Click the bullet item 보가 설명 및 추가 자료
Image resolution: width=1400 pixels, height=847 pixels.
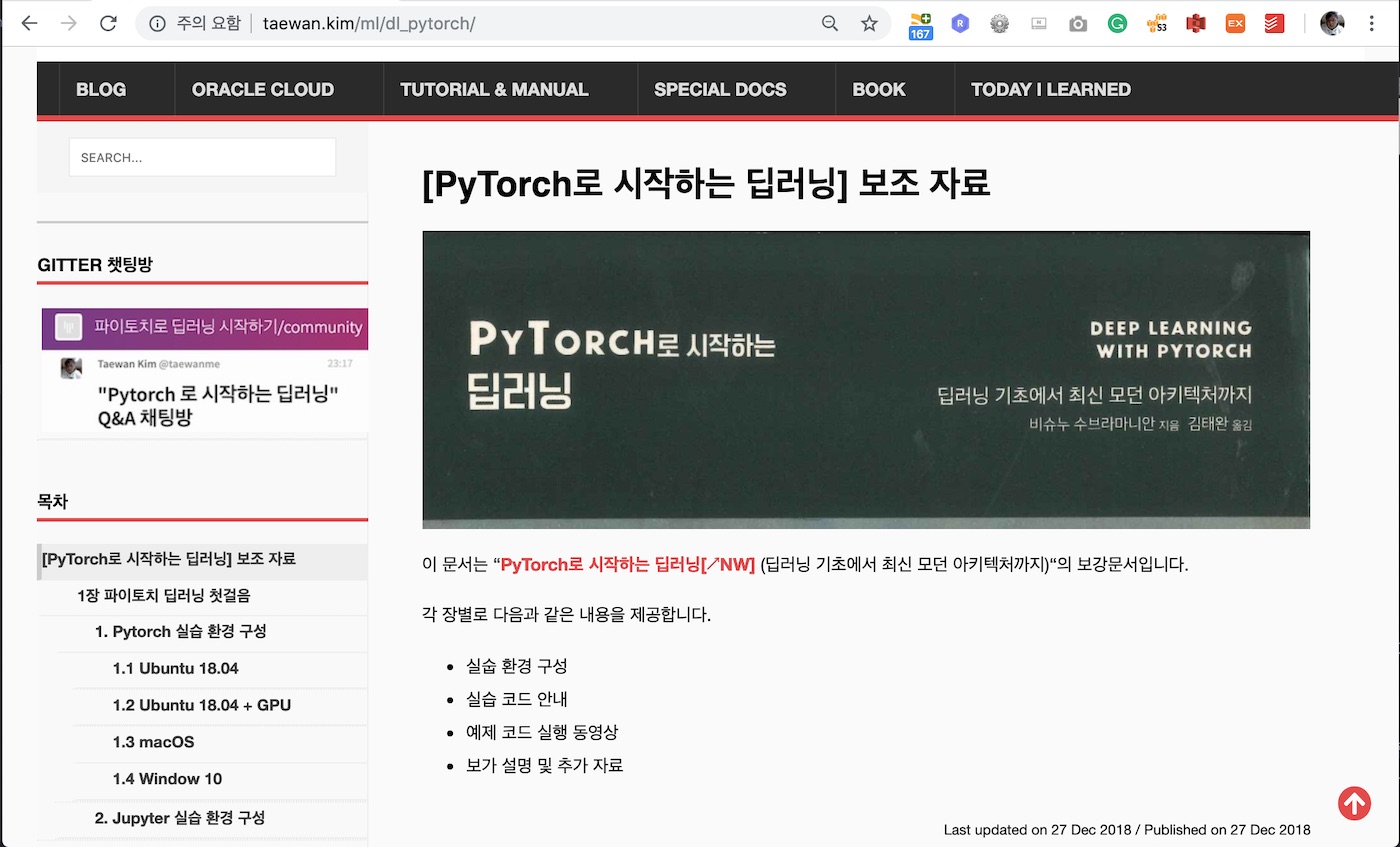545,765
